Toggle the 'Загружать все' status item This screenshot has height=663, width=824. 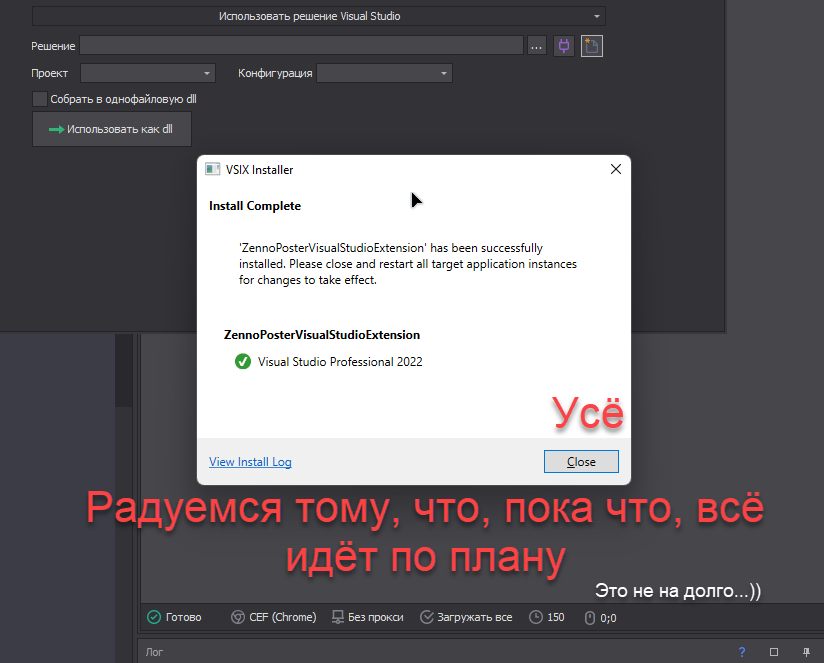(x=466, y=617)
